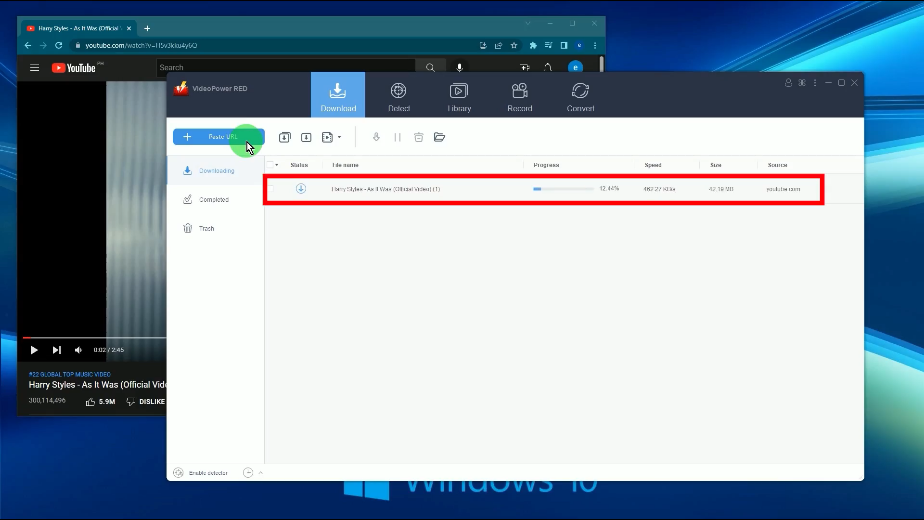Open the YouTube hamburger menu

(x=35, y=68)
